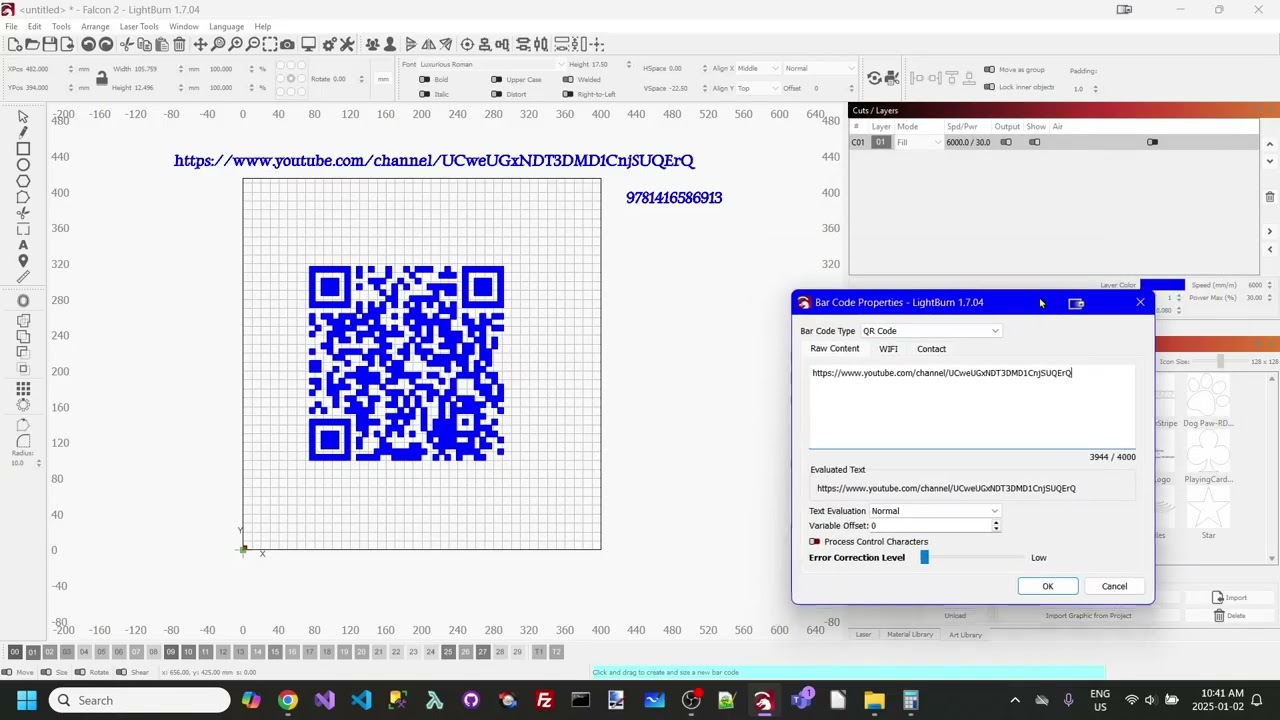Click the Import icon in Art Library
This screenshot has height=720, width=1280.
[x=1217, y=597]
